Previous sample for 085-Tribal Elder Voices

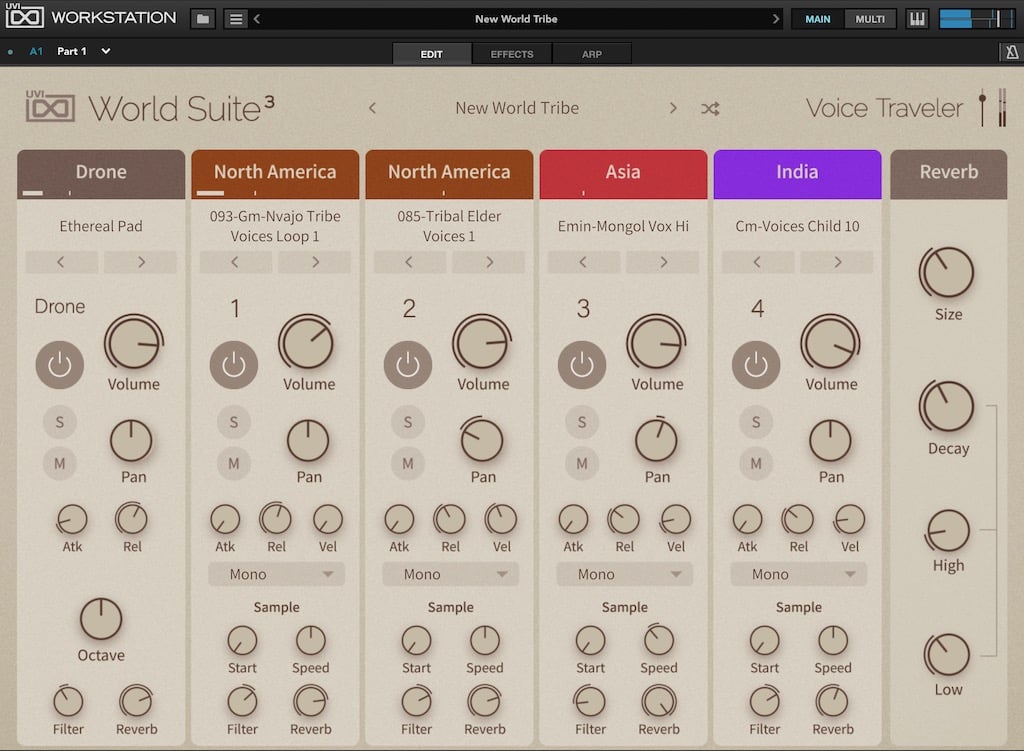click(x=409, y=262)
